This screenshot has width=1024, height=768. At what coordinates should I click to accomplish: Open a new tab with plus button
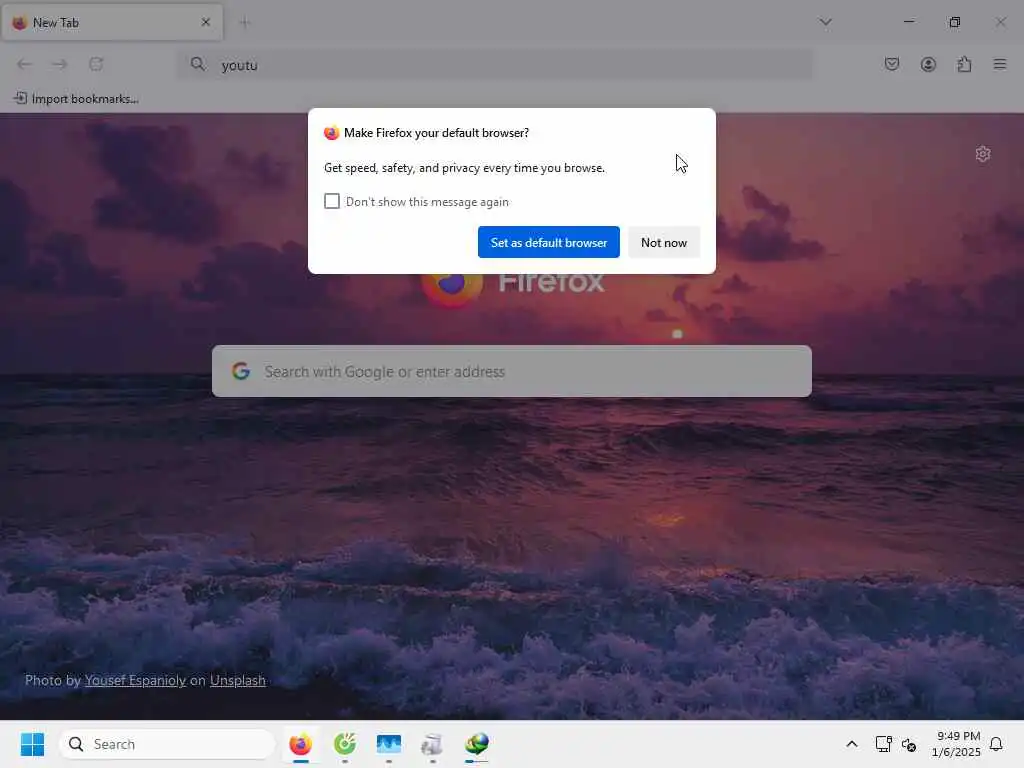coord(245,23)
